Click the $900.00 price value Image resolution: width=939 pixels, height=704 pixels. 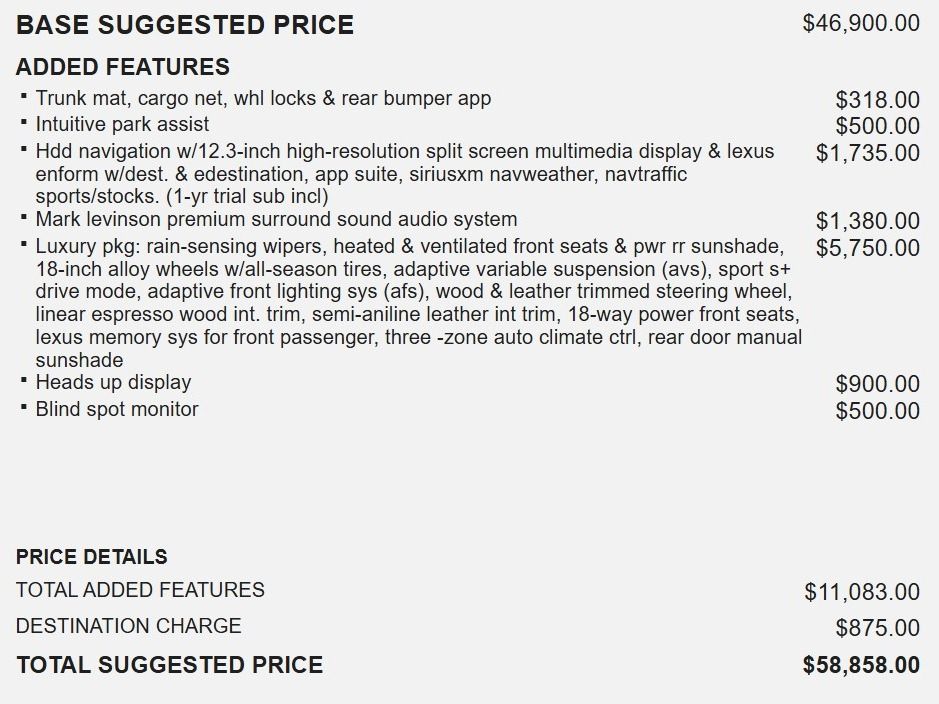877,384
